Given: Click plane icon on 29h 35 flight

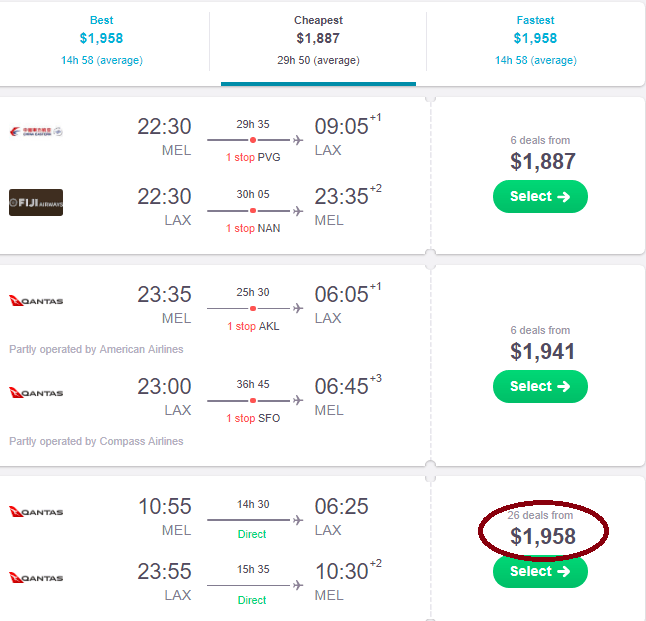Looking at the screenshot, I should (x=298, y=140).
